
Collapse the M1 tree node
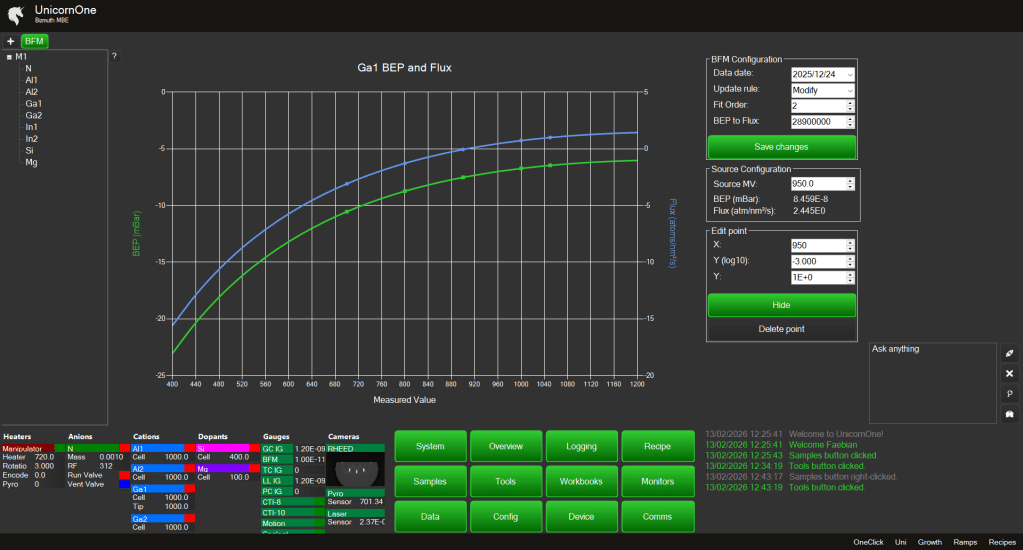(x=9, y=57)
